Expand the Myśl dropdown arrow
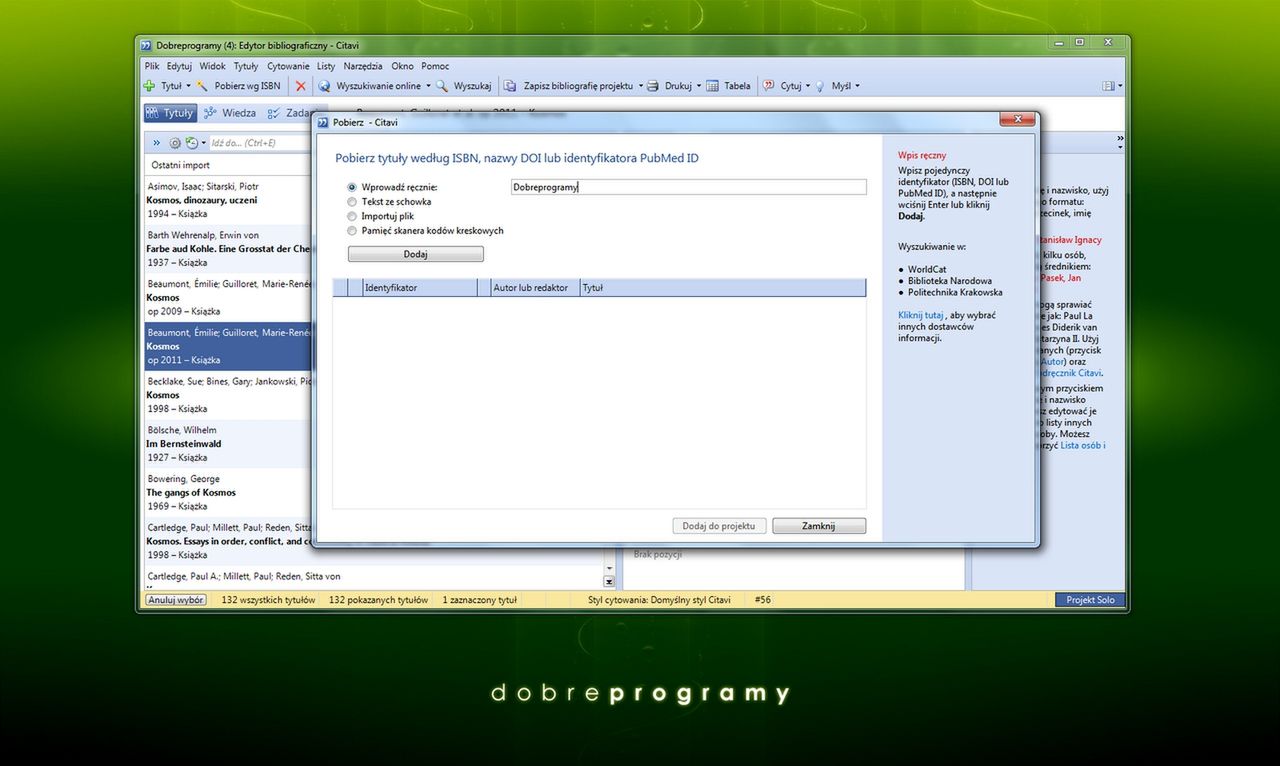 click(x=859, y=86)
